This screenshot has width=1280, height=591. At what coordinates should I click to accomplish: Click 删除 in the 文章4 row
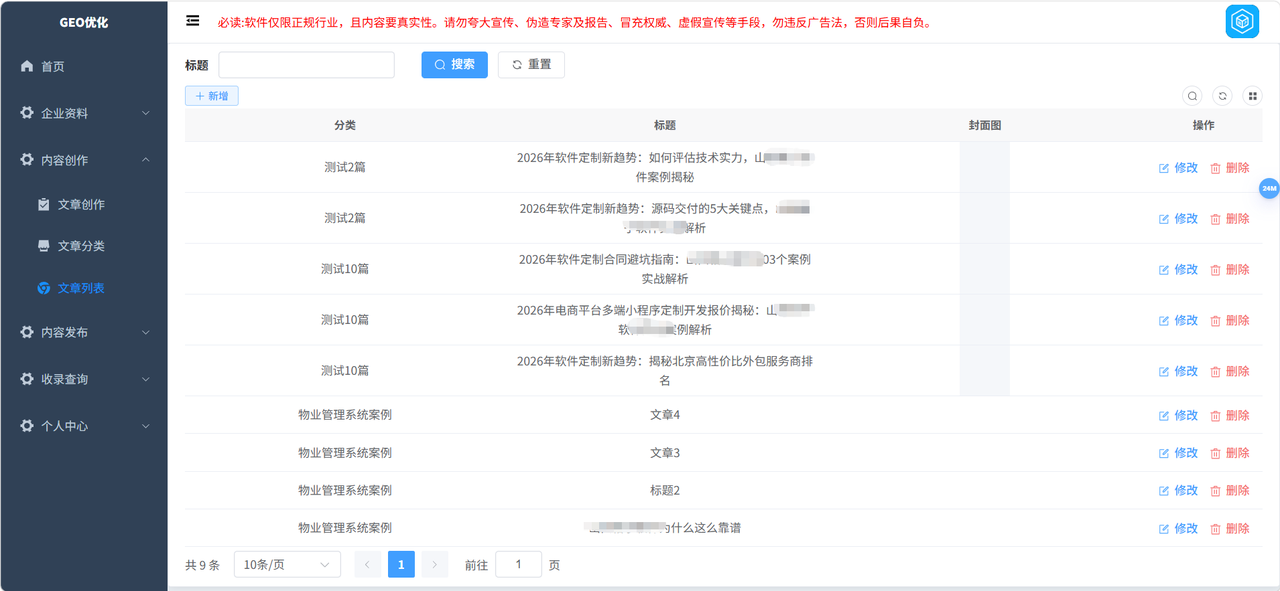[x=1230, y=415]
